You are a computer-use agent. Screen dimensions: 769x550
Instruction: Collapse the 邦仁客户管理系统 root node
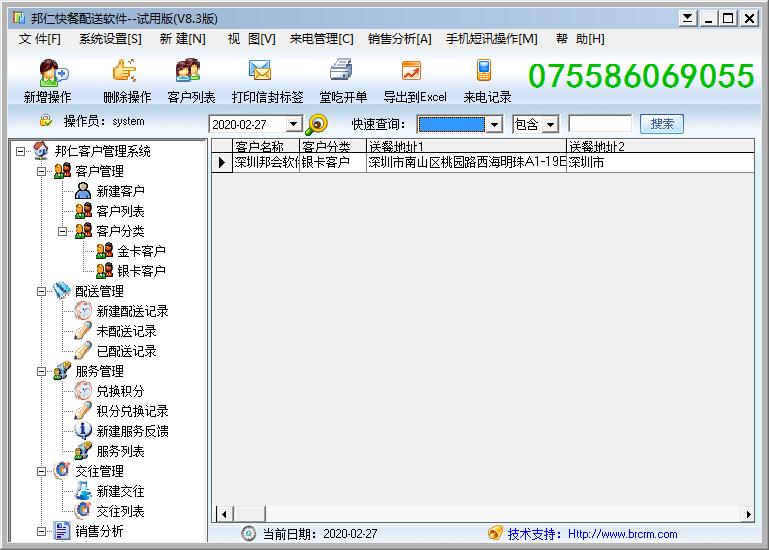tap(21, 151)
